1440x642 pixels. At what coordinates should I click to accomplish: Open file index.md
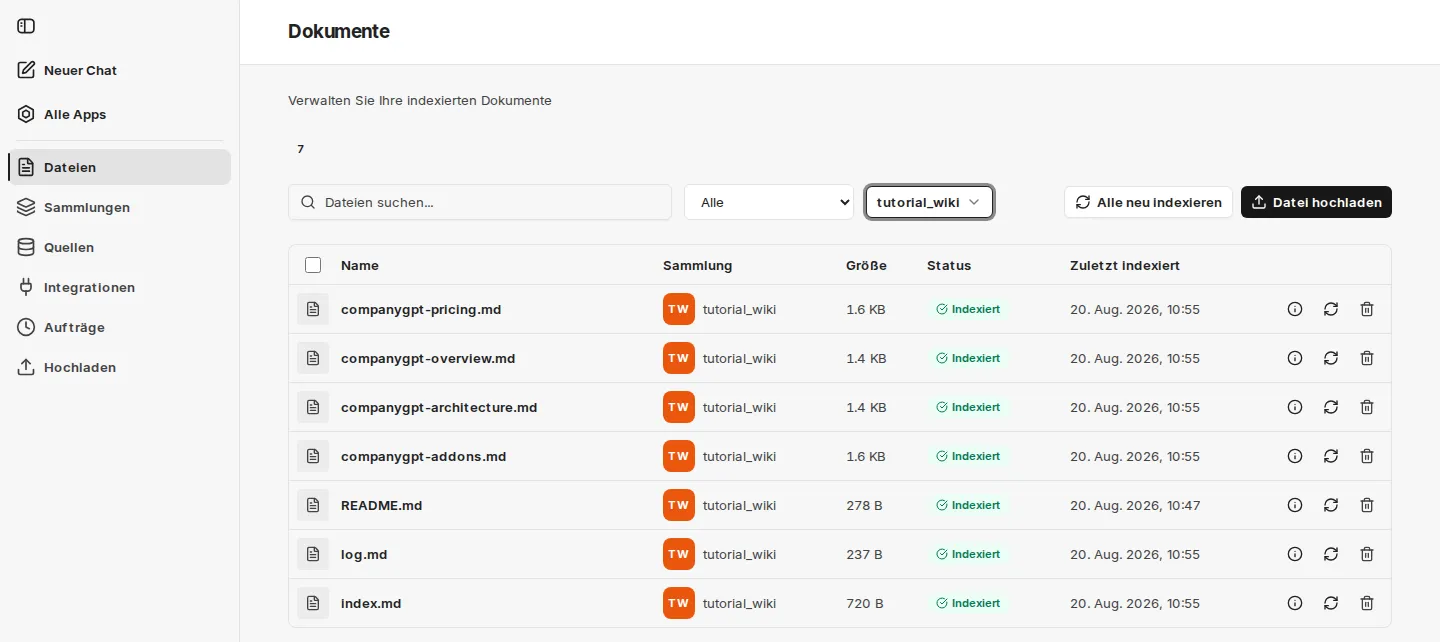(371, 603)
